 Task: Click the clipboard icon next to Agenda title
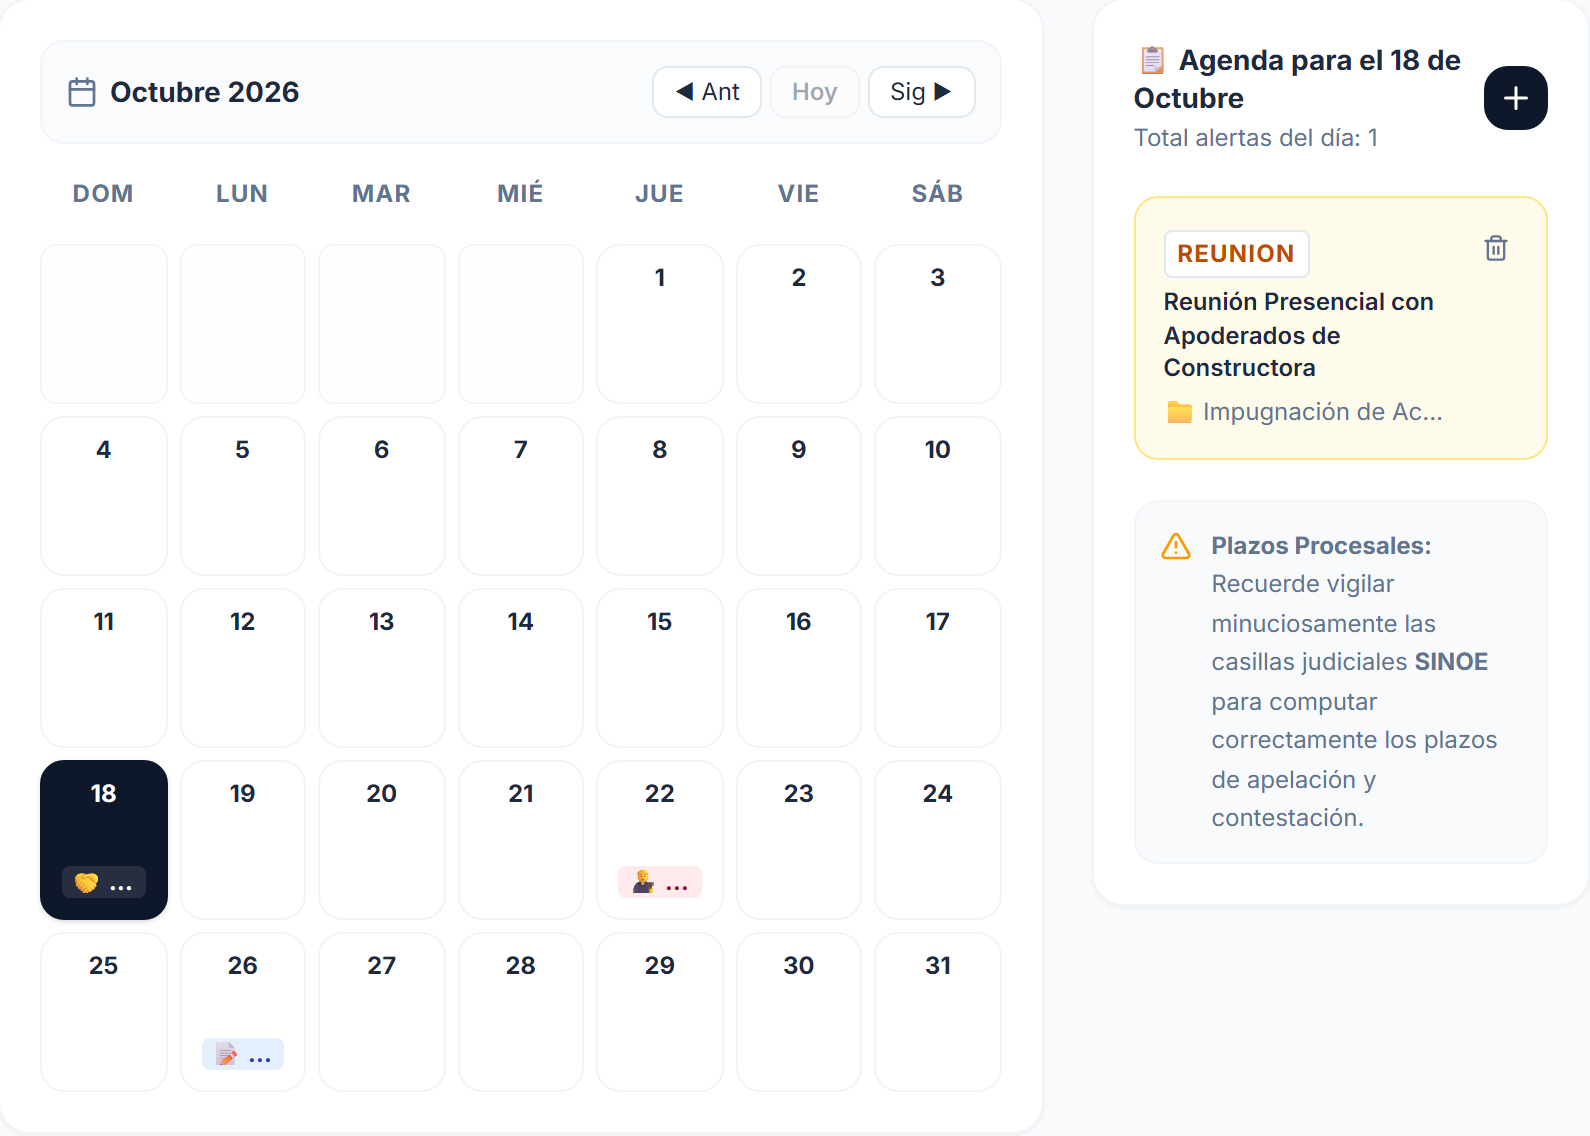(x=1152, y=60)
